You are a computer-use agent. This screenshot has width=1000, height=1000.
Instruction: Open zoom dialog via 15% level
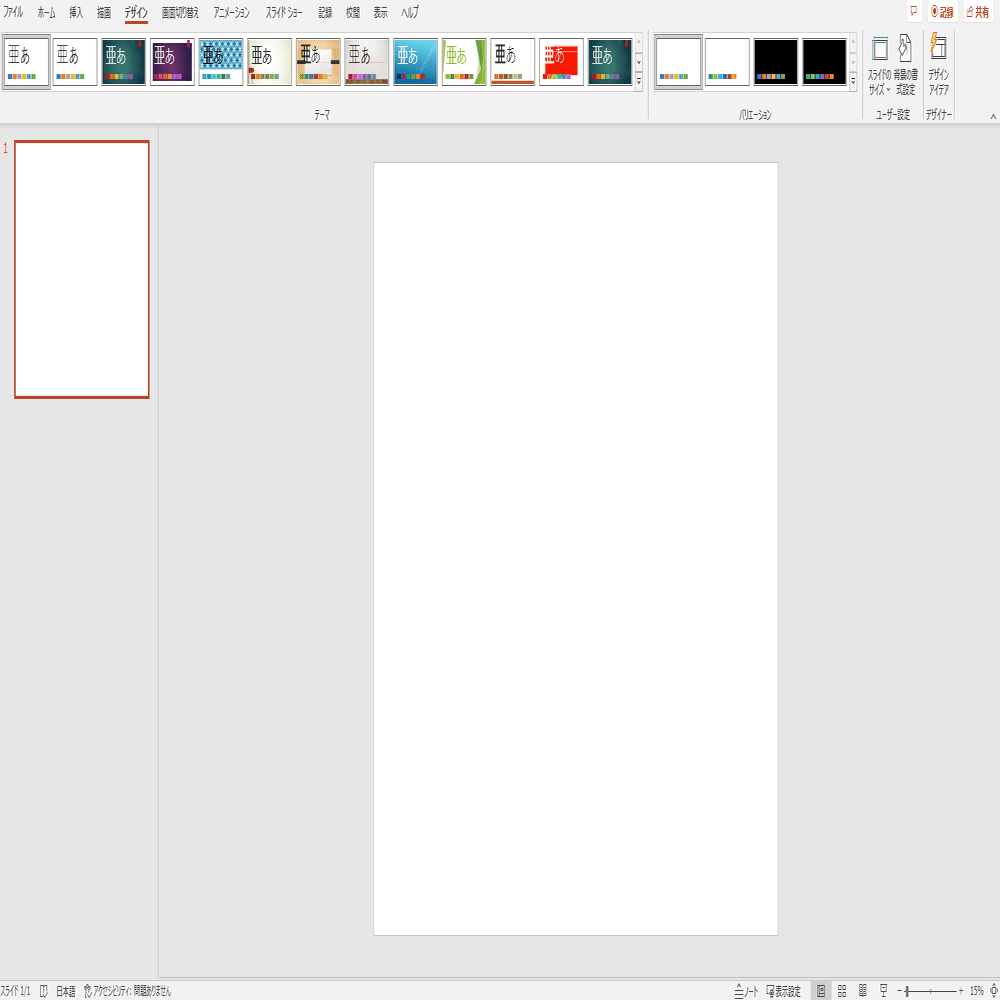pyautogui.click(x=976, y=990)
